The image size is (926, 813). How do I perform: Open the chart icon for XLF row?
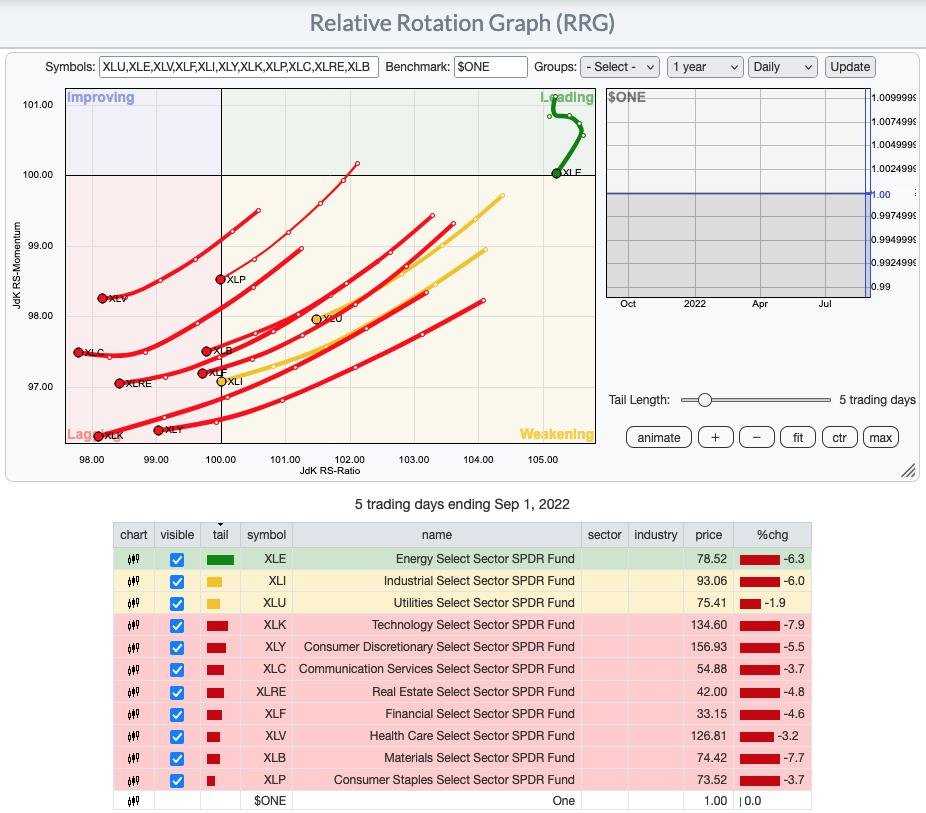[133, 714]
